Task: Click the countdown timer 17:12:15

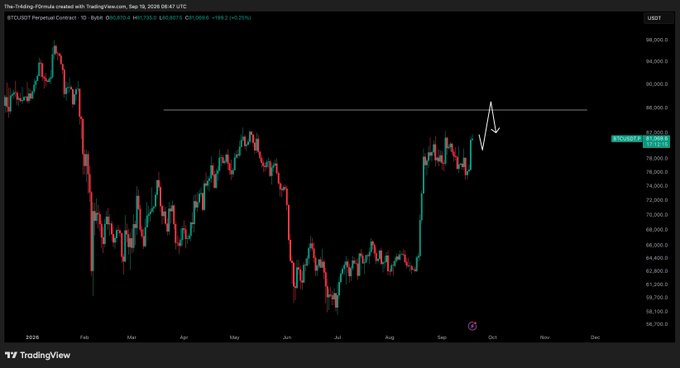Action: click(657, 144)
